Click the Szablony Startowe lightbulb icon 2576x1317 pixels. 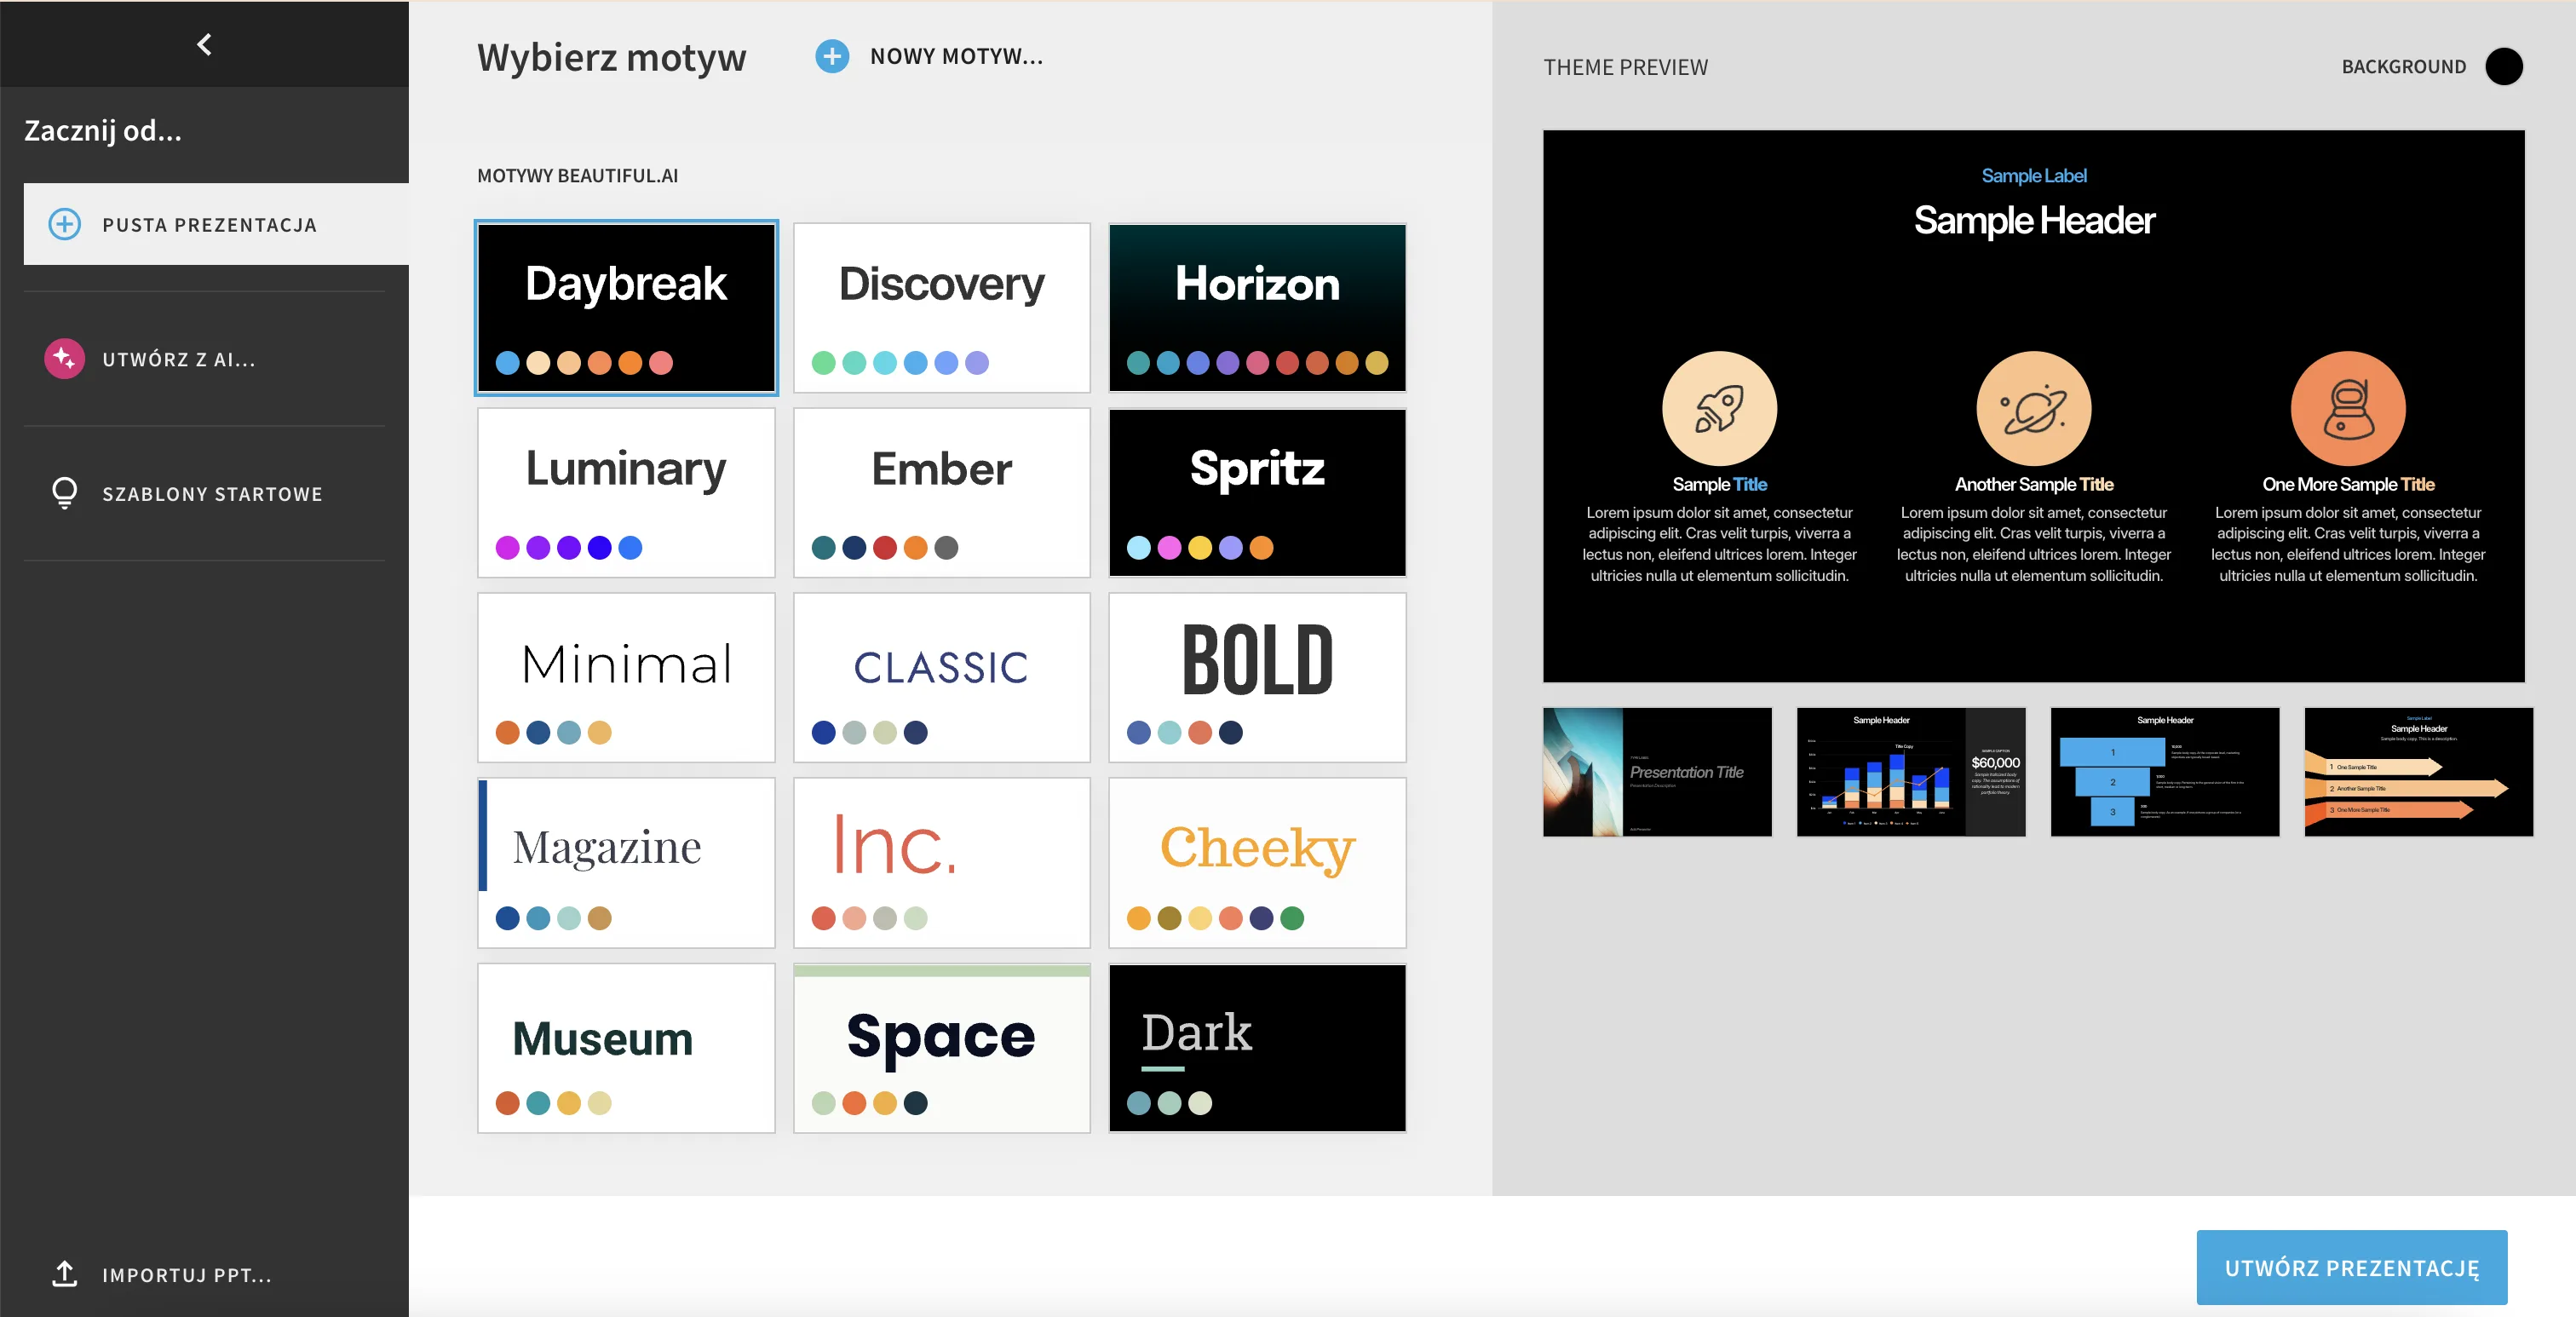(64, 493)
